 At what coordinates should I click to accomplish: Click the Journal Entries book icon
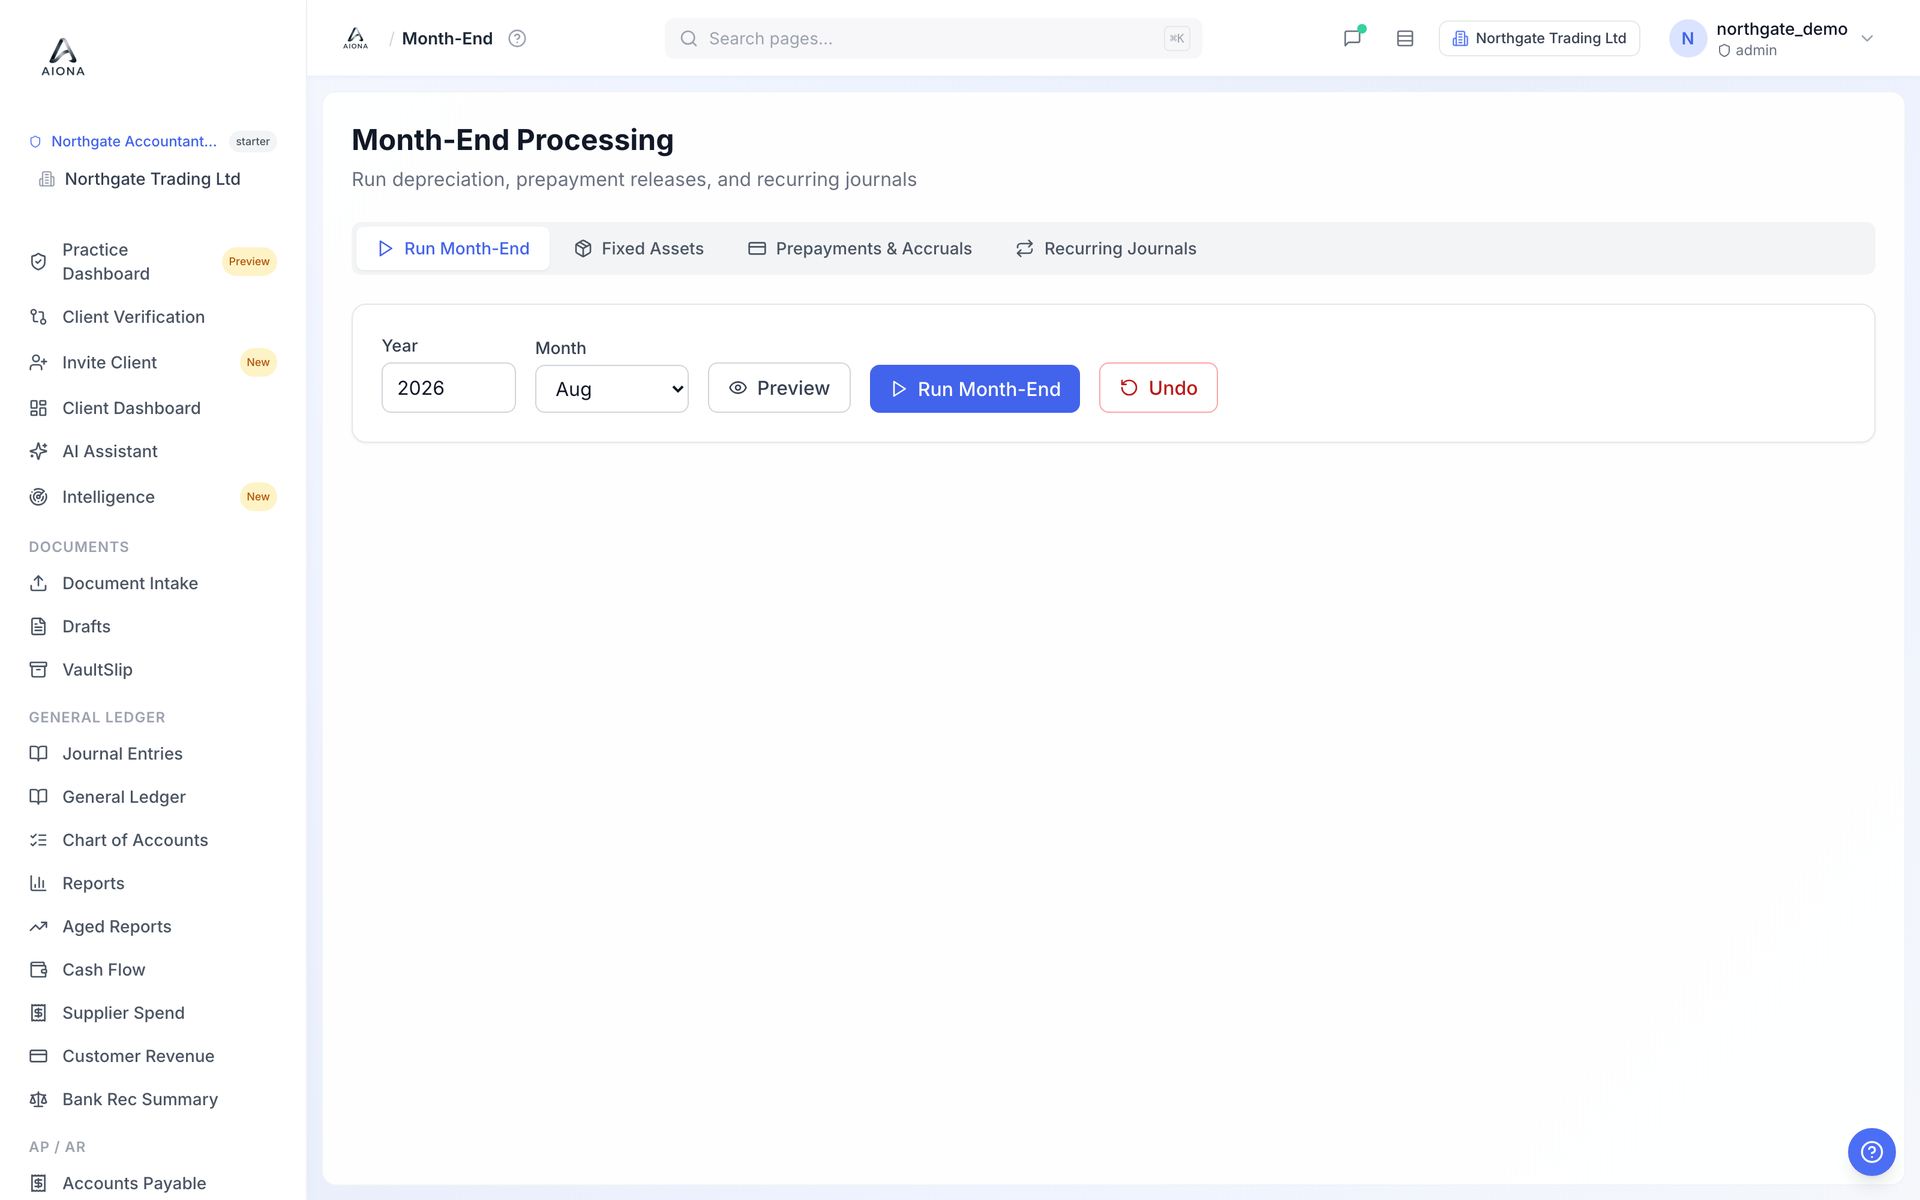[x=38, y=753]
